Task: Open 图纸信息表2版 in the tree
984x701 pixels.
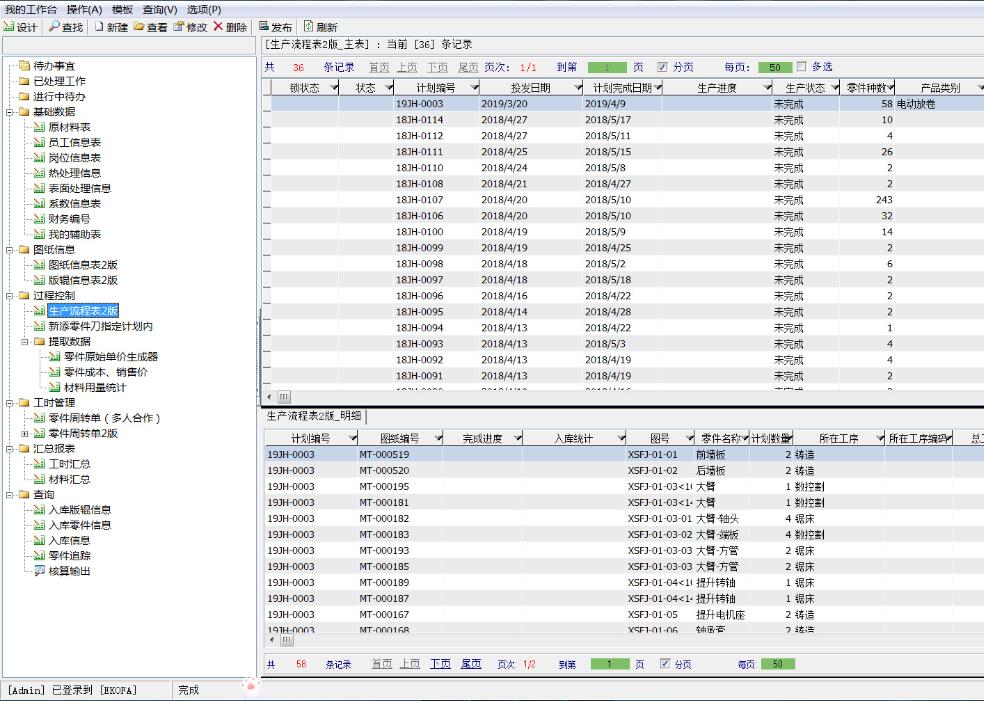Action: [82, 265]
